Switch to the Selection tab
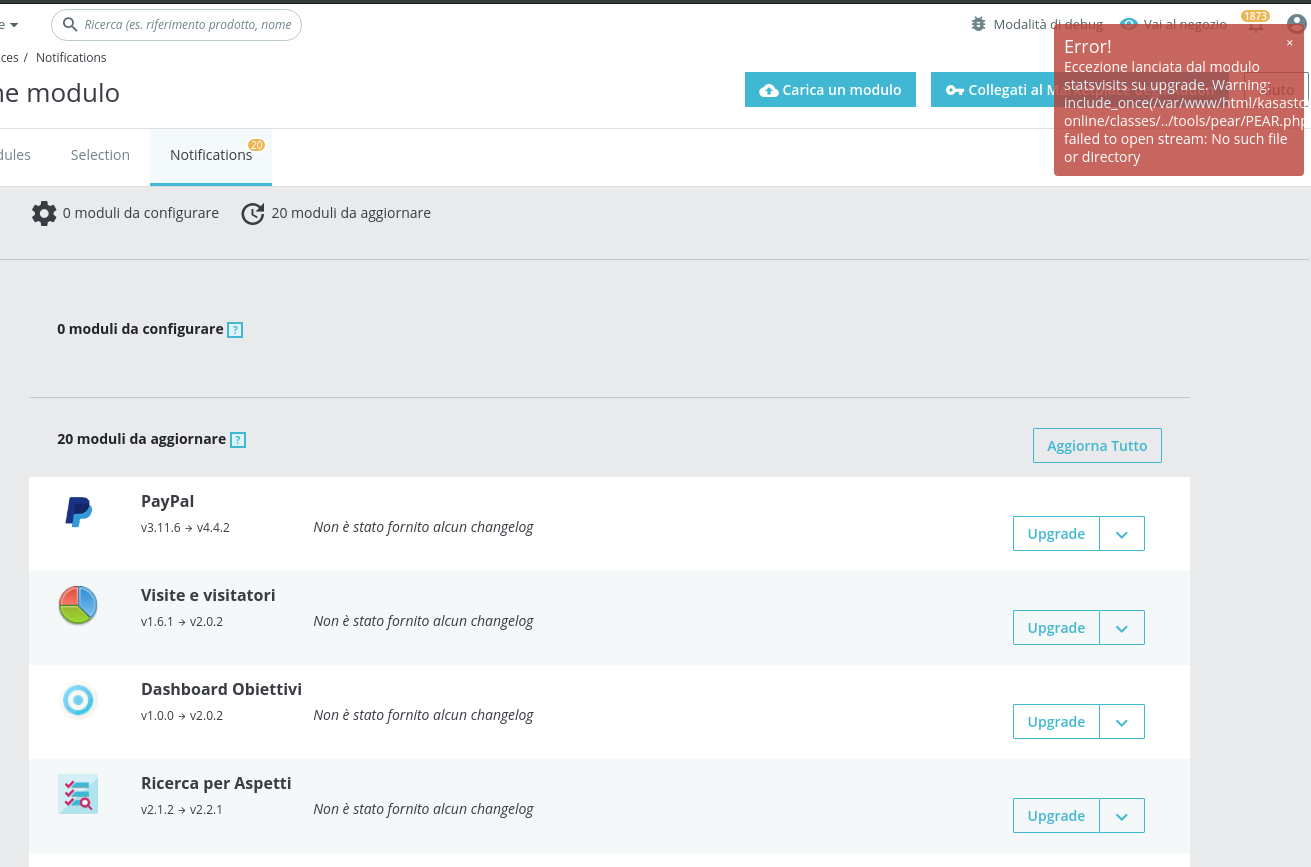The width and height of the screenshot is (1311, 867). click(x=100, y=155)
